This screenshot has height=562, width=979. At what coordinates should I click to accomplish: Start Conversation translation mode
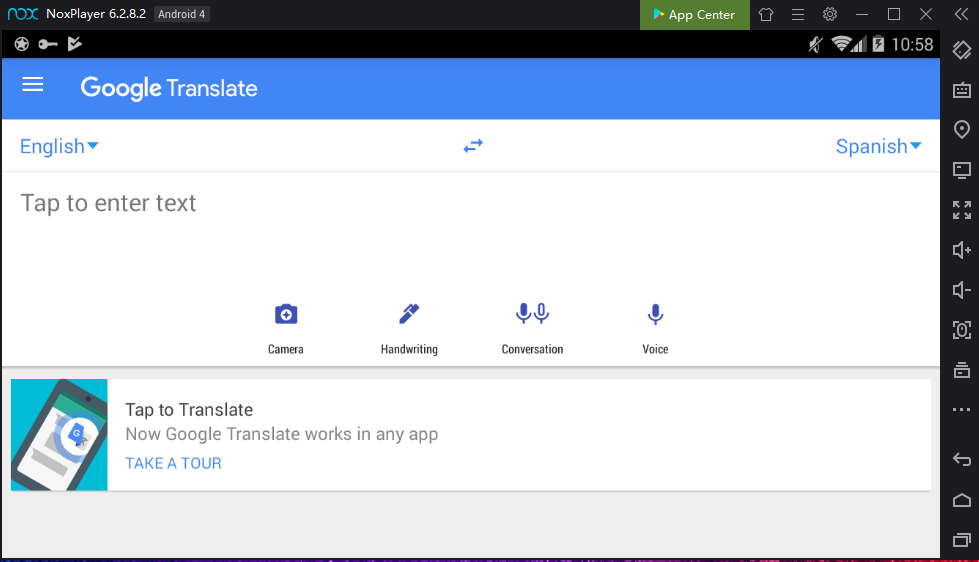533,328
